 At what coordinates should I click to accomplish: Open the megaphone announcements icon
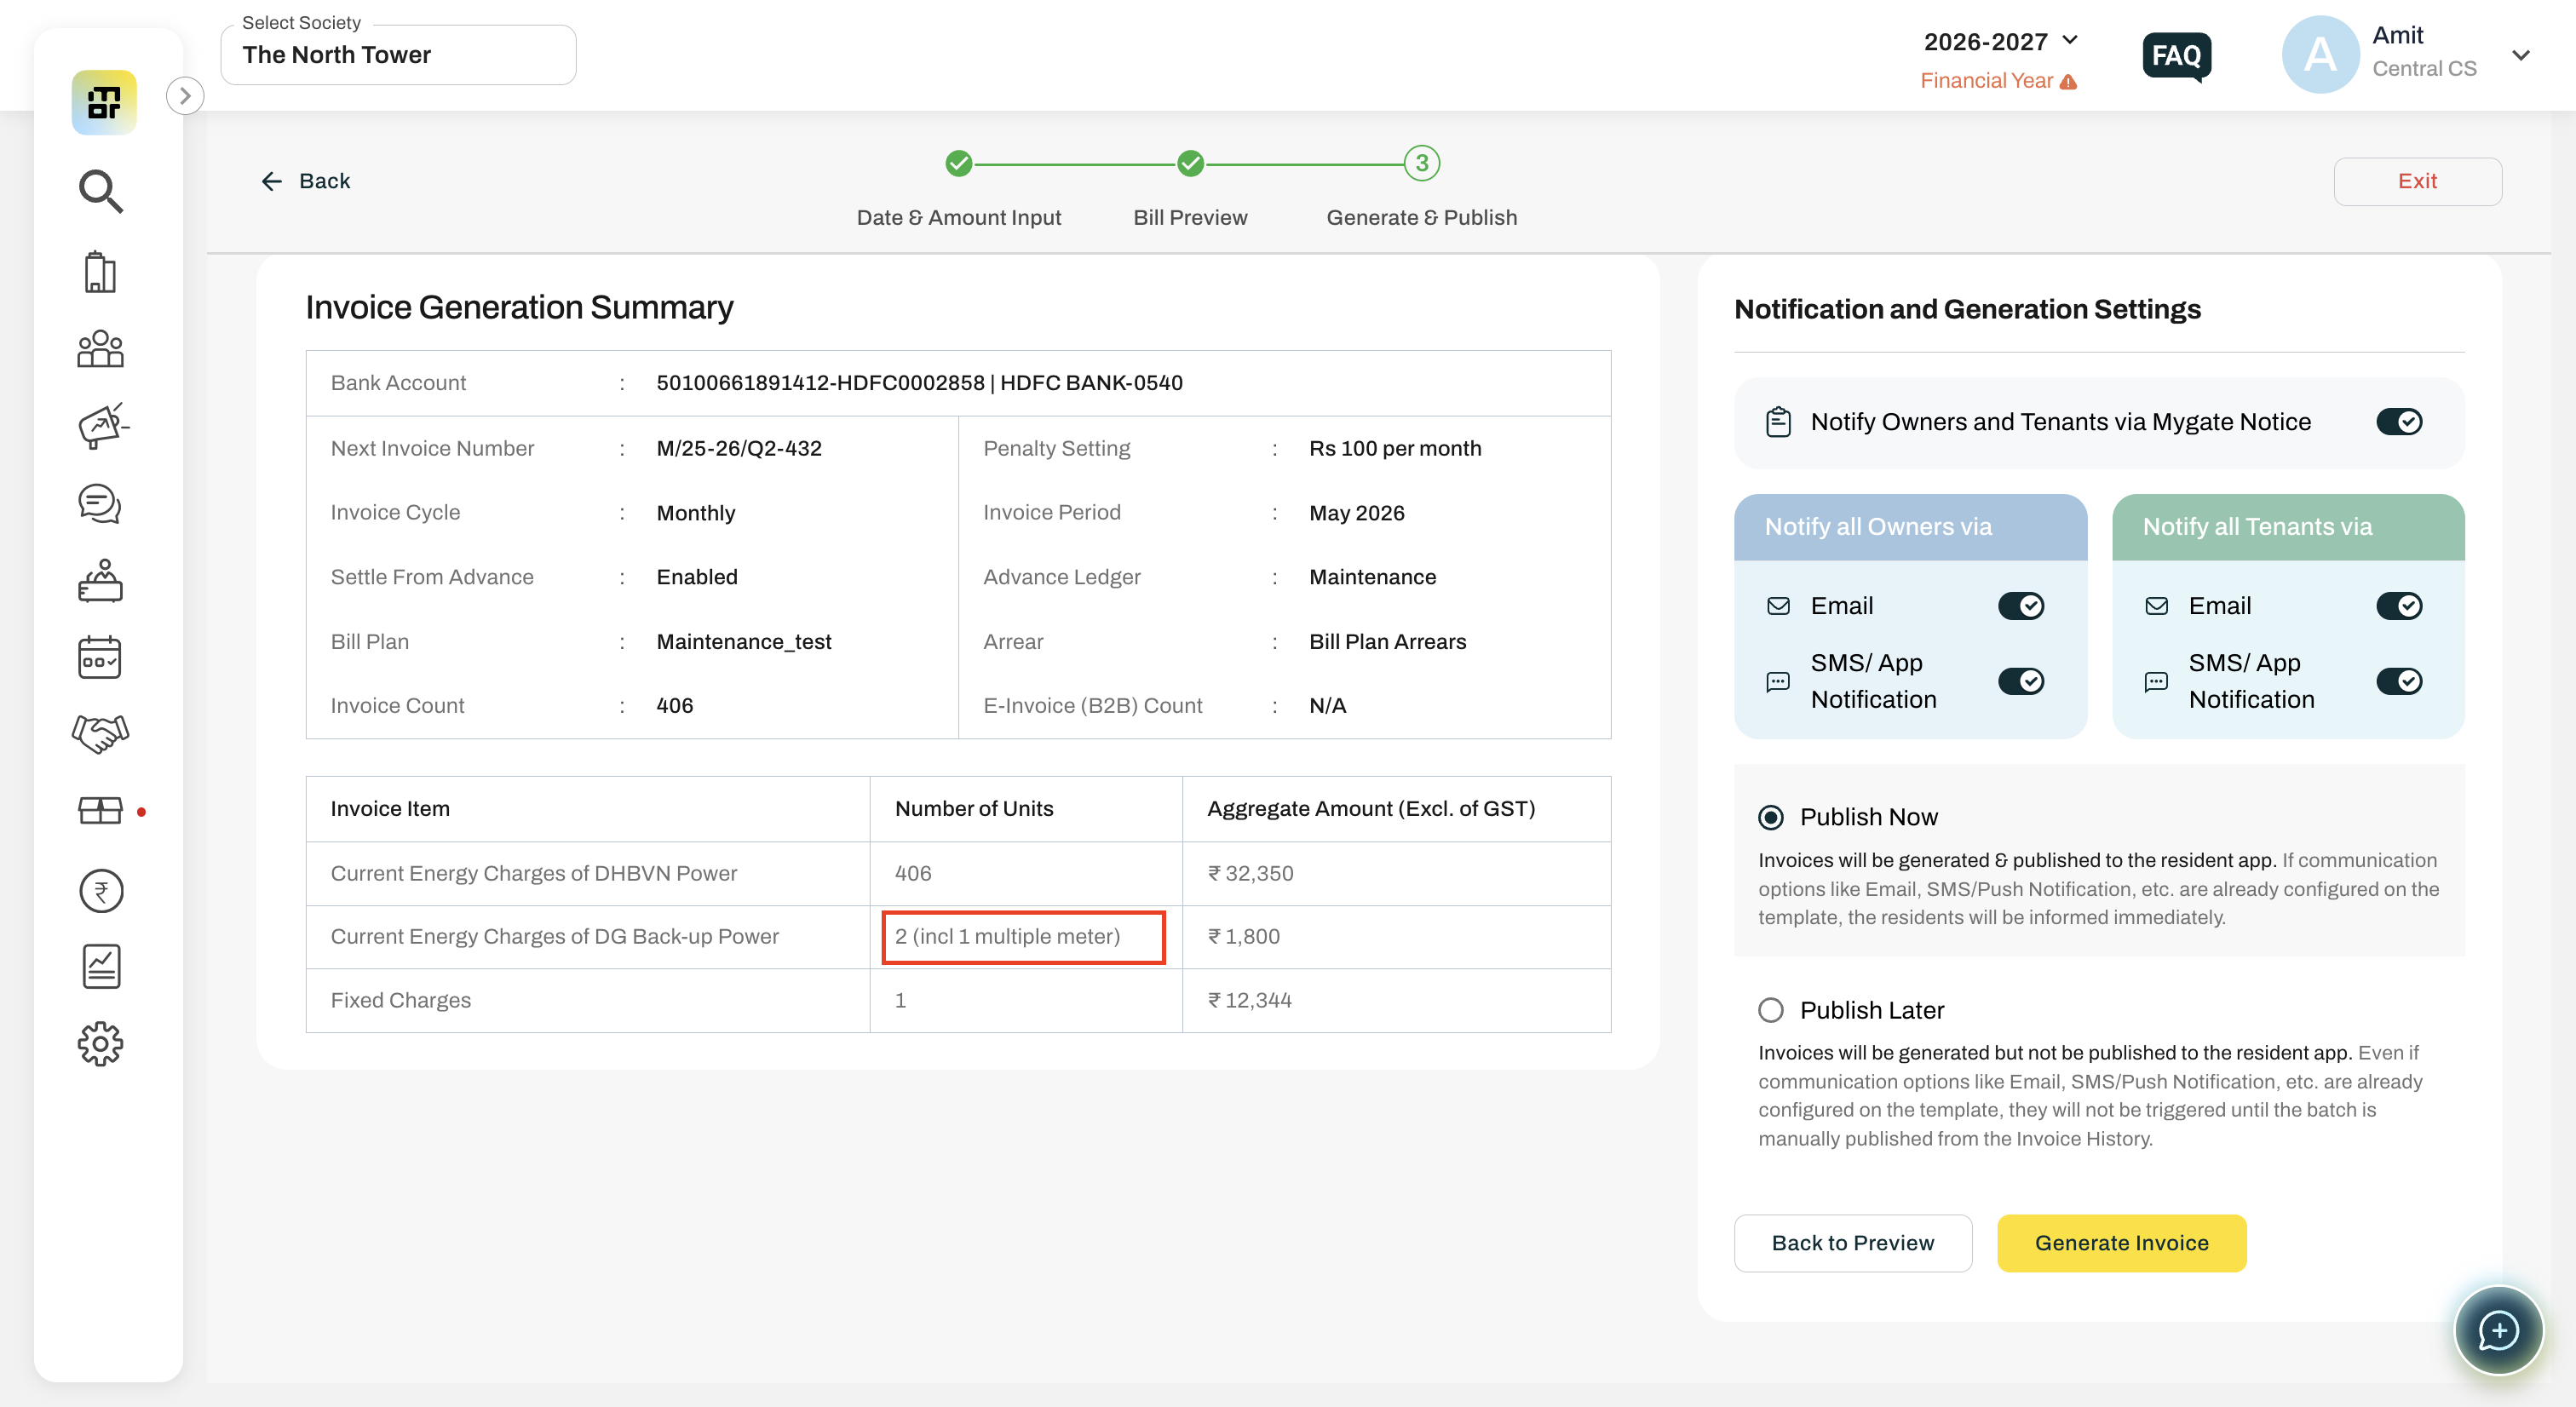coord(102,426)
